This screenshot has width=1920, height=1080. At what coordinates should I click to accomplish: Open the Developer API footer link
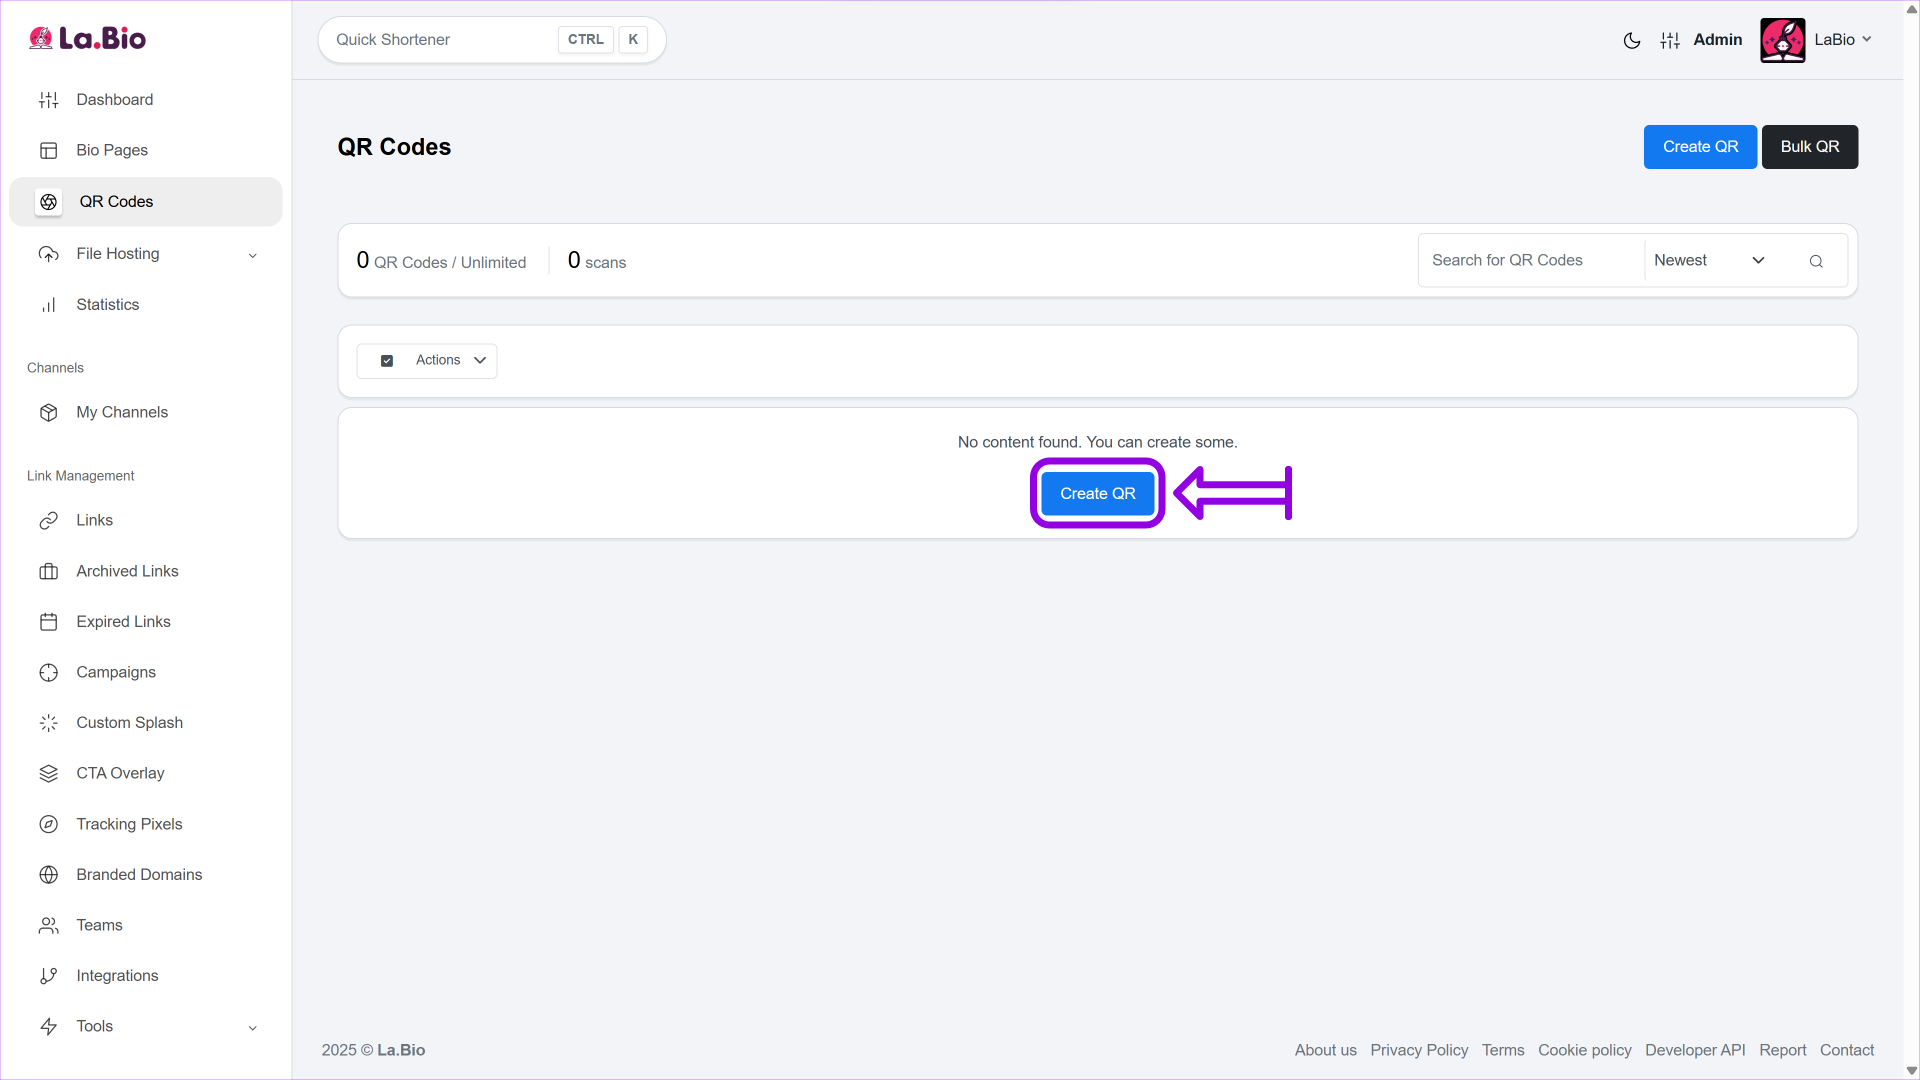(x=1695, y=1050)
